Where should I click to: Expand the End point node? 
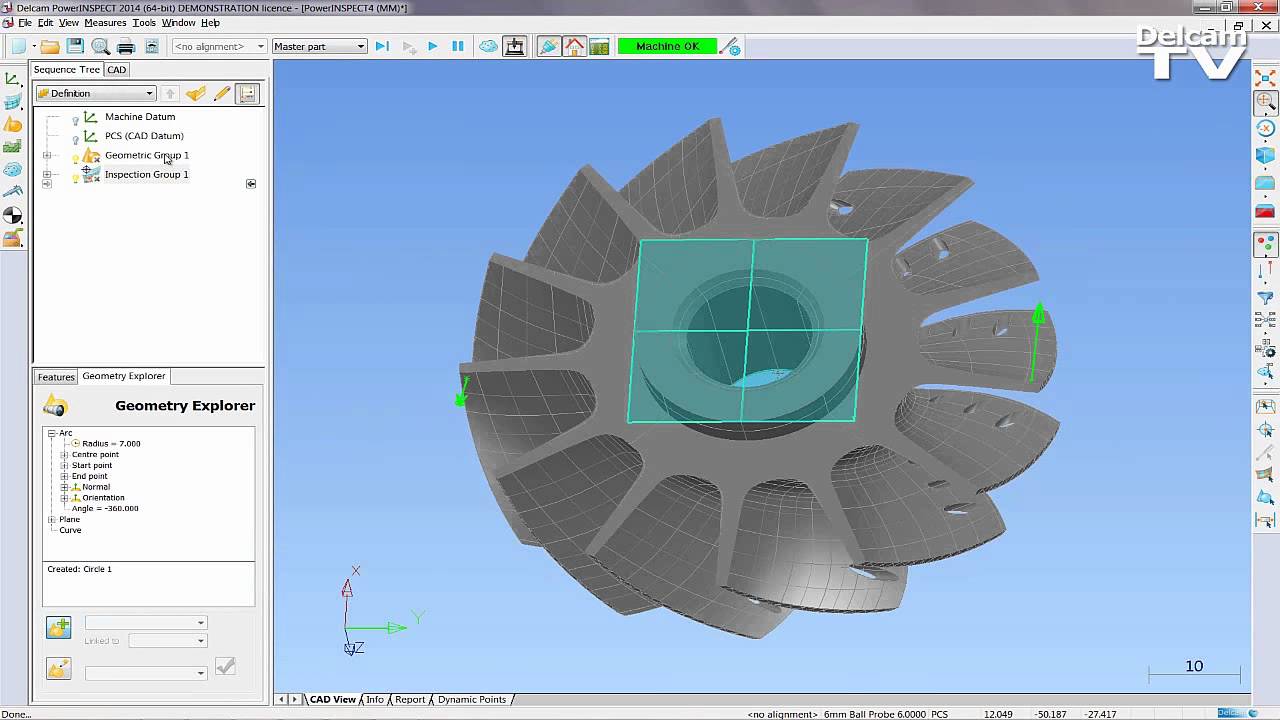pyautogui.click(x=64, y=476)
